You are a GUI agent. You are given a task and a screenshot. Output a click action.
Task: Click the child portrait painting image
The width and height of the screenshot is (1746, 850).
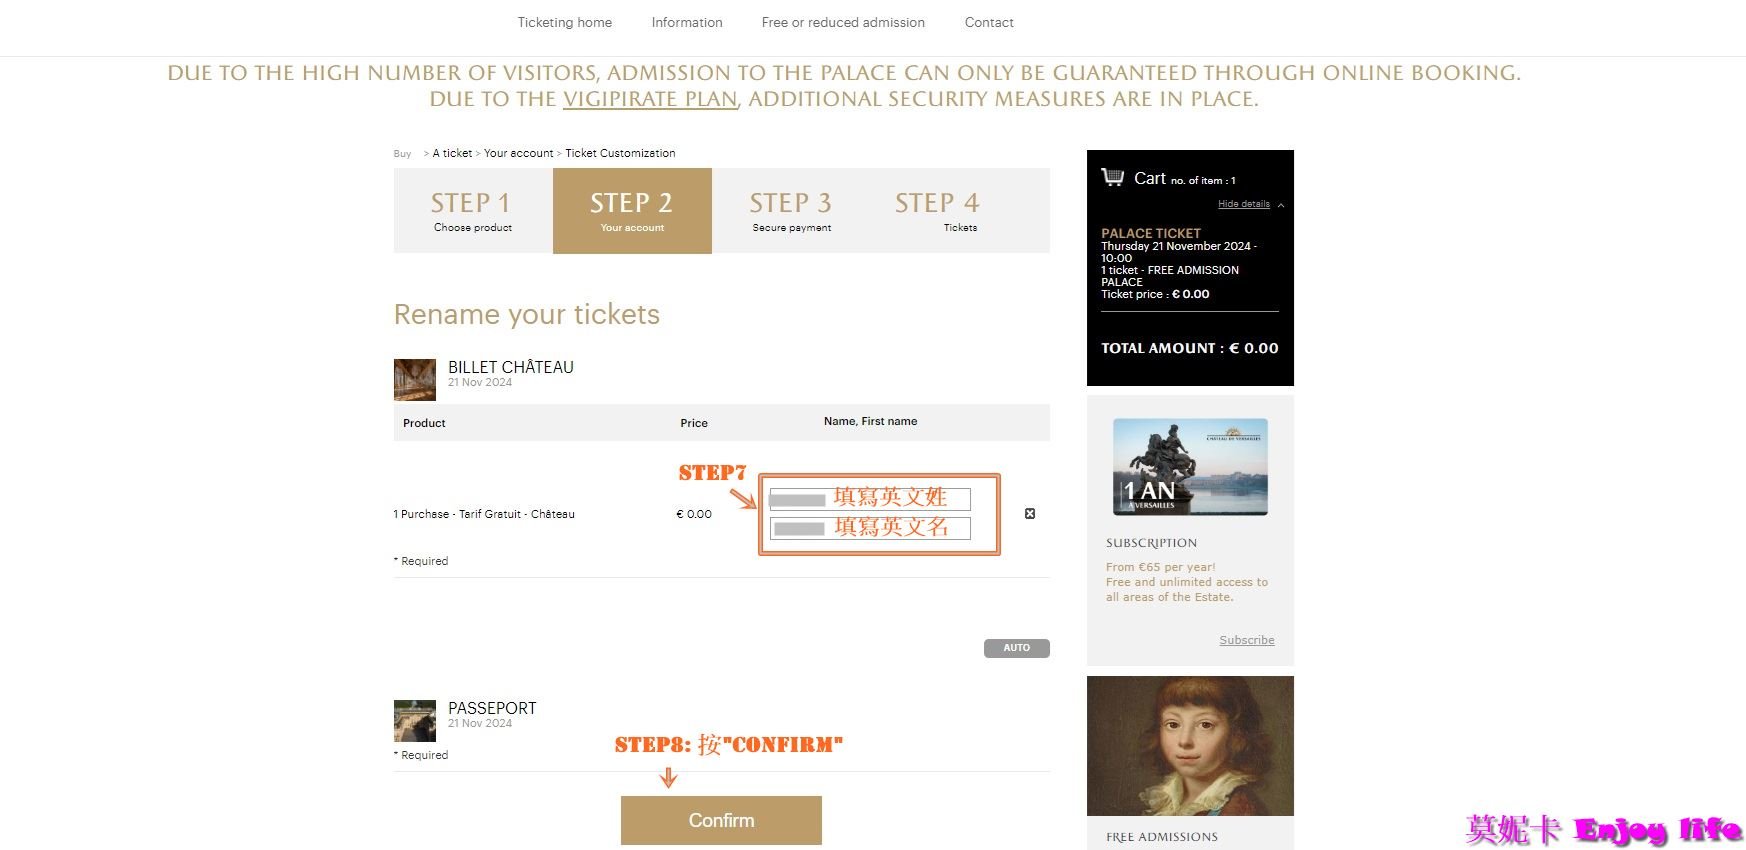(1190, 746)
